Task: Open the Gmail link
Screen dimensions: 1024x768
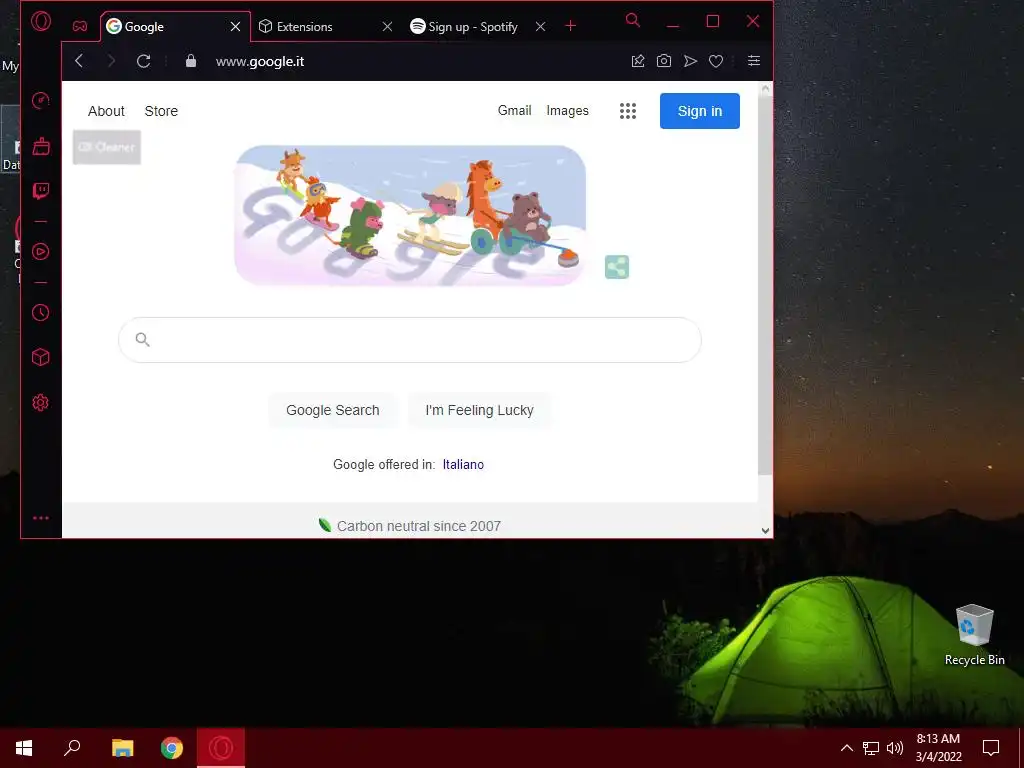Action: click(x=515, y=110)
